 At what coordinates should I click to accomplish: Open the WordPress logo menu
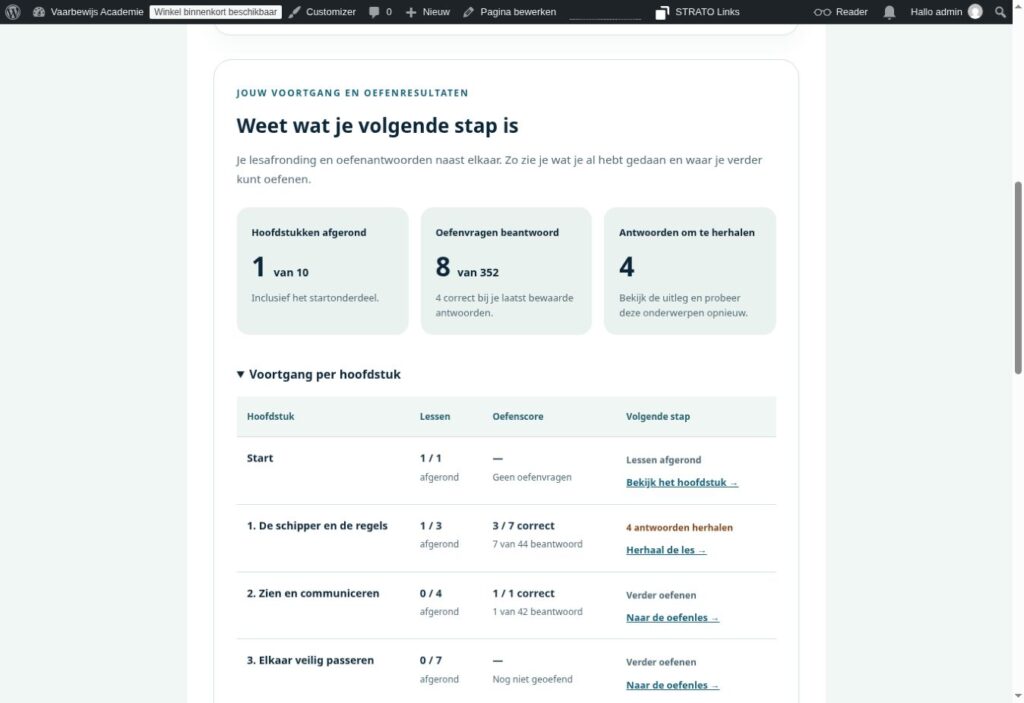pyautogui.click(x=12, y=12)
